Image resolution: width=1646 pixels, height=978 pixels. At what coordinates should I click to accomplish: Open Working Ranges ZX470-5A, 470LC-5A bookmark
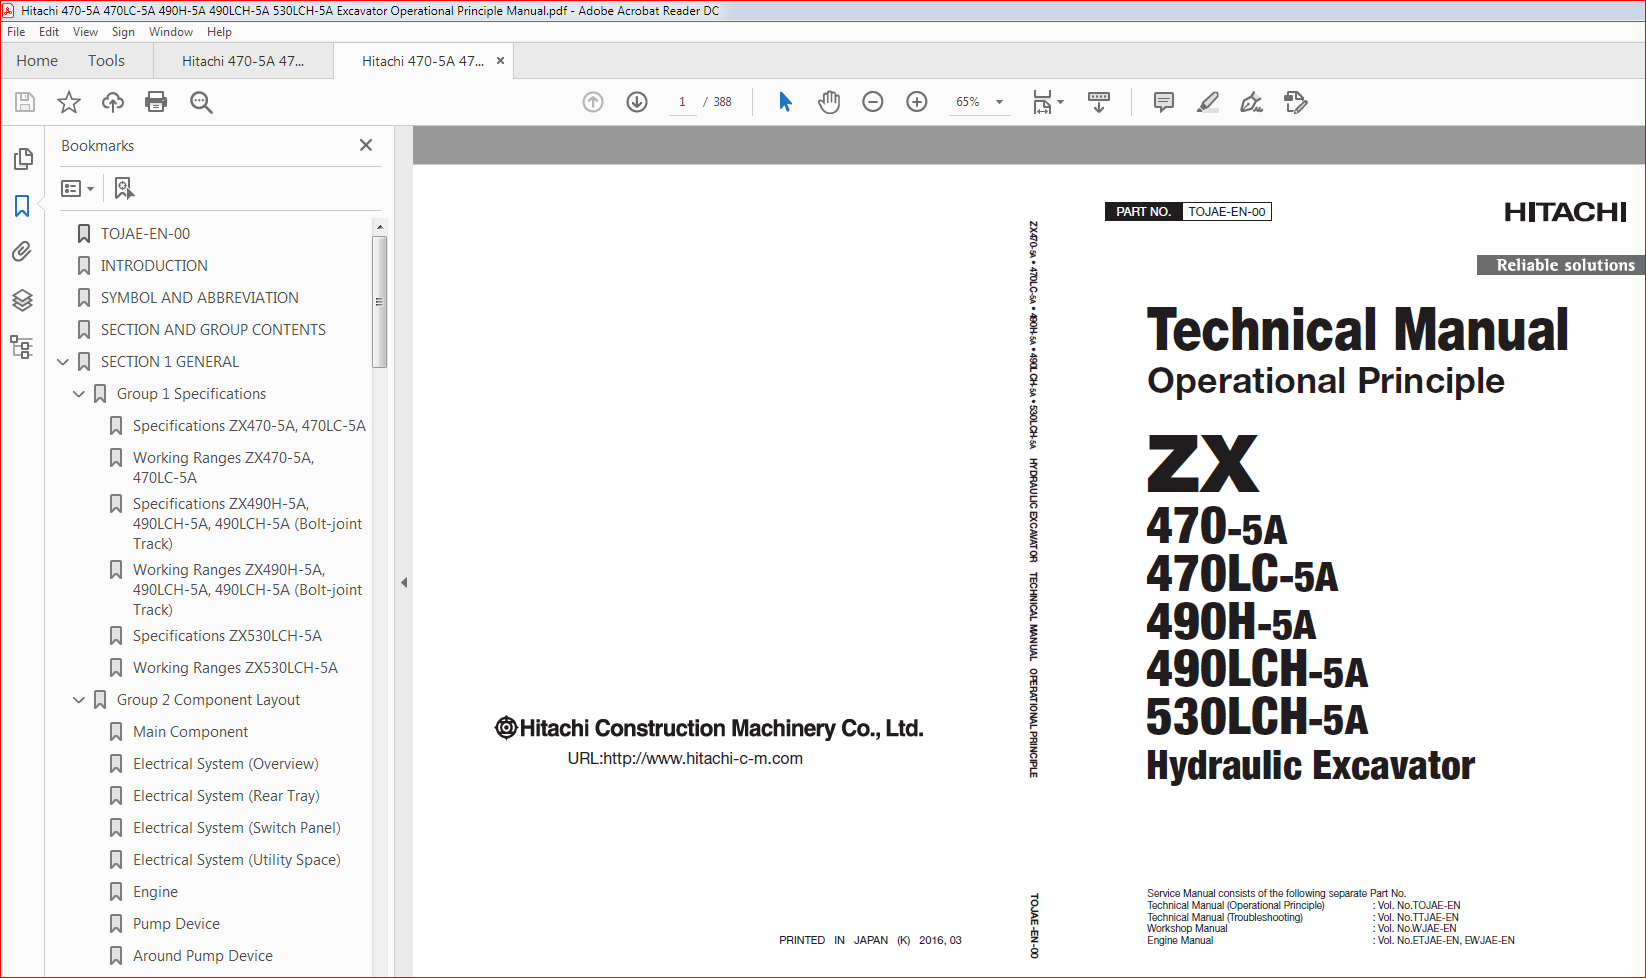(223, 468)
